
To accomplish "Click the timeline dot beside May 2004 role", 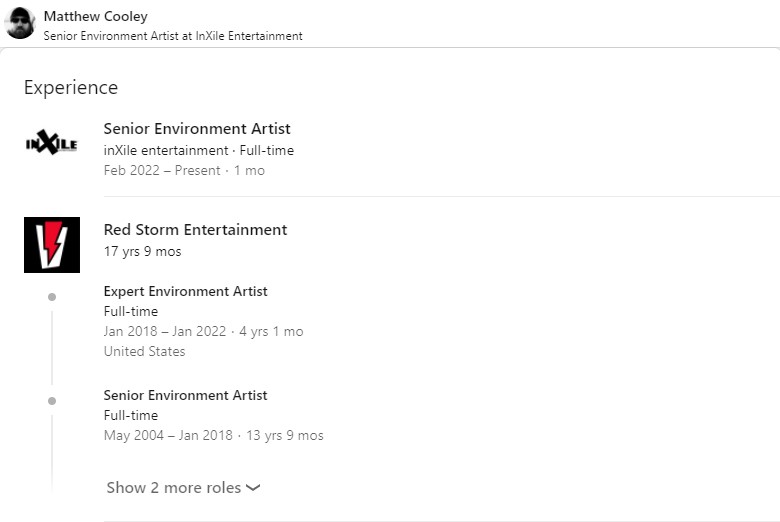I will [52, 401].
